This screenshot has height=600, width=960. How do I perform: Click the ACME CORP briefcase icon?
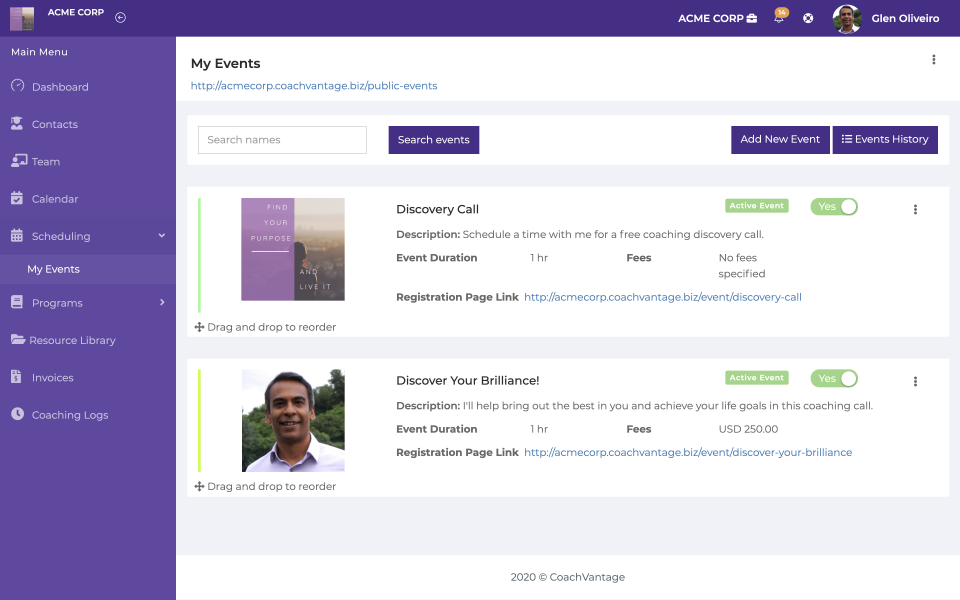click(751, 18)
